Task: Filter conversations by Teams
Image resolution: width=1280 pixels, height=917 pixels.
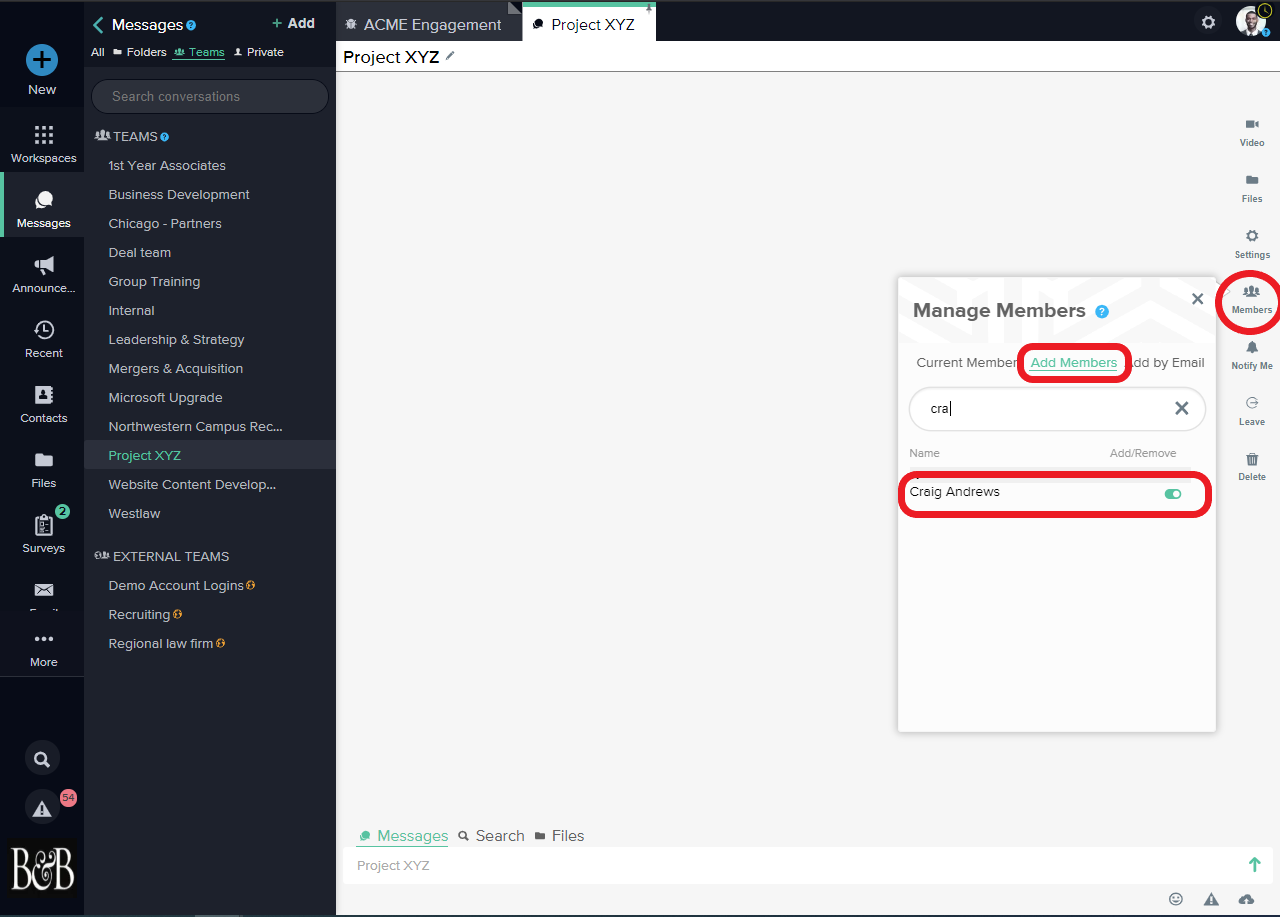Action: coord(199,52)
